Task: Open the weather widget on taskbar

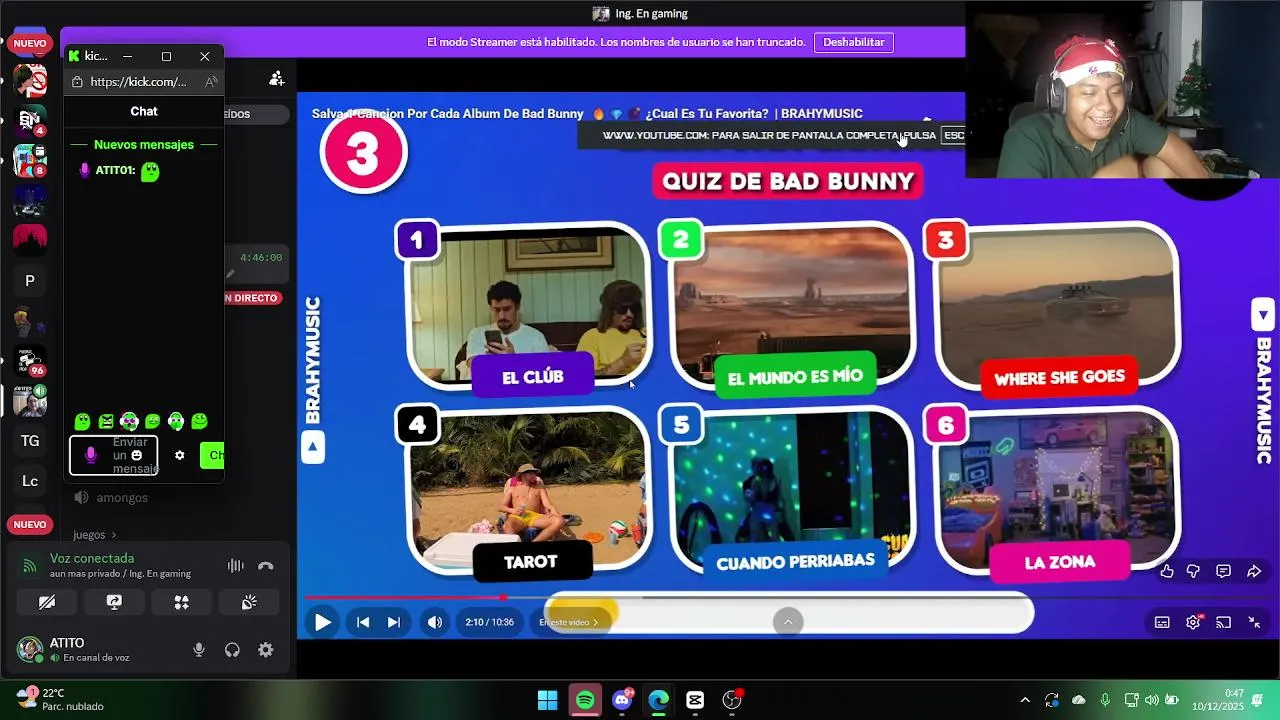Action: 60,699
